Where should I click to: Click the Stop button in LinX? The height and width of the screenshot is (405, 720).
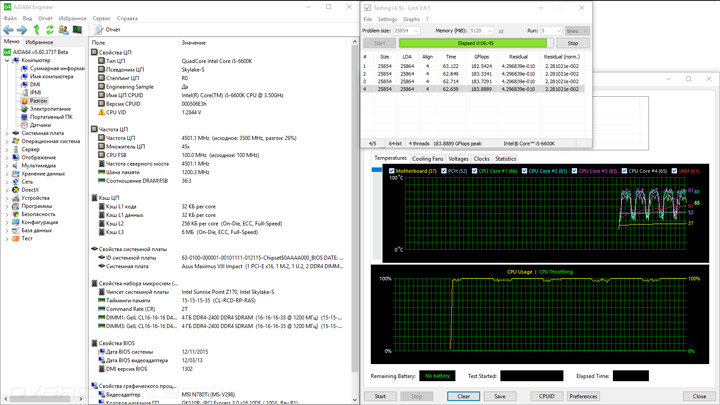pos(573,43)
